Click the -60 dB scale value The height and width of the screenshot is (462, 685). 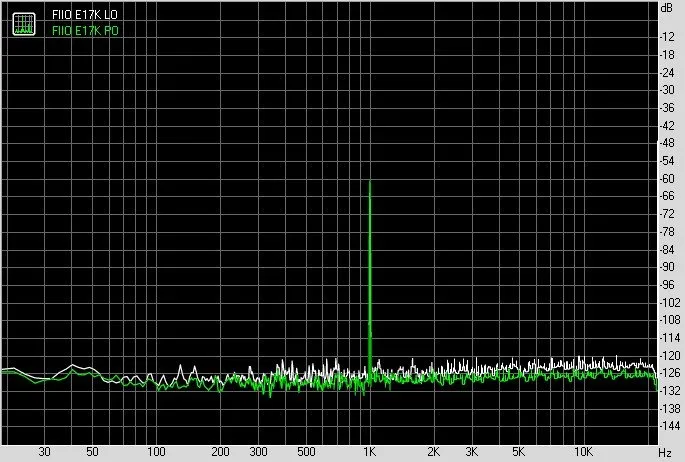pyautogui.click(x=667, y=179)
